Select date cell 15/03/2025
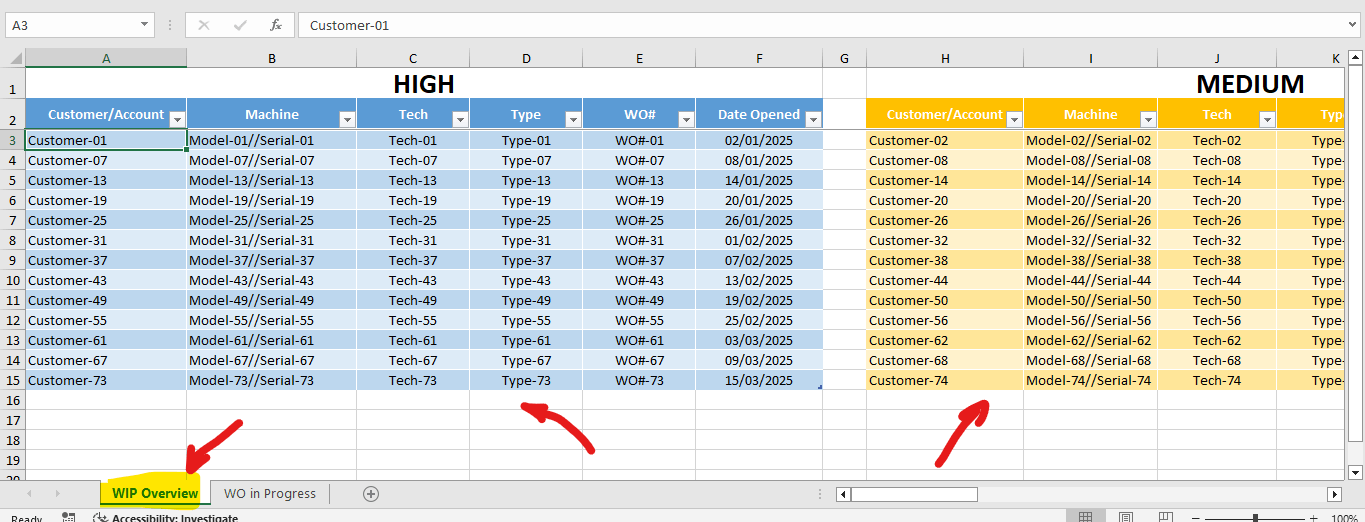1365x522 pixels. [x=759, y=380]
